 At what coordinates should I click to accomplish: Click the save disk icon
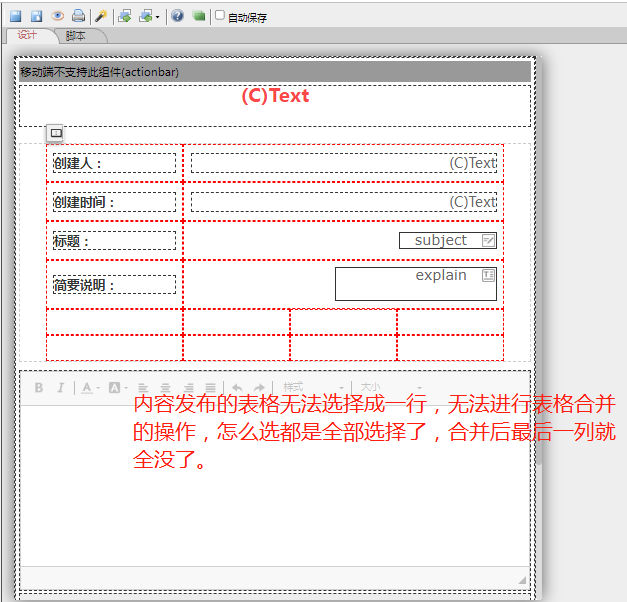tap(16, 16)
